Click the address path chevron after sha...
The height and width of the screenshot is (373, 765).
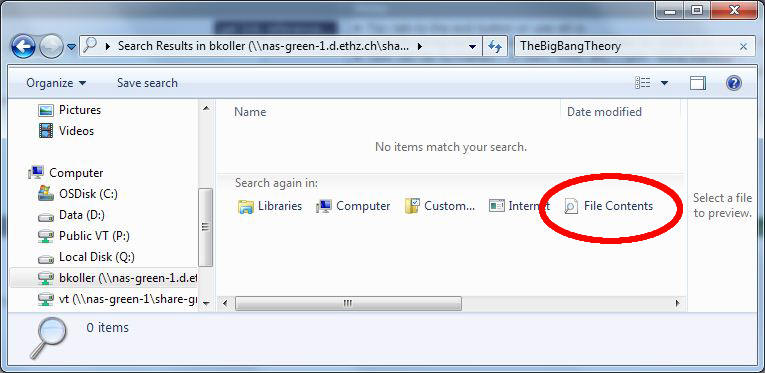click(x=420, y=47)
